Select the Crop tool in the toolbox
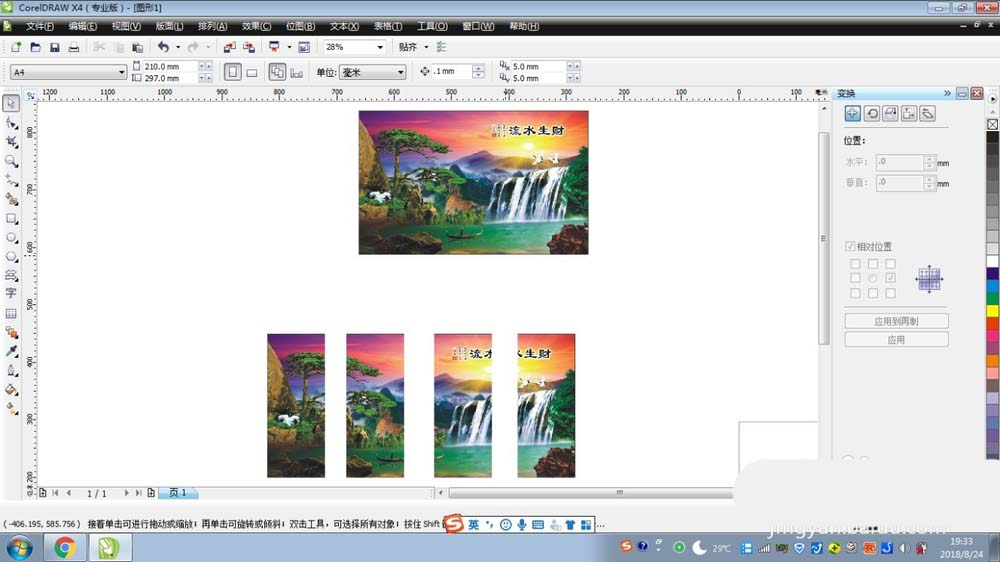Screen dimensions: 1000x562 point(11,142)
